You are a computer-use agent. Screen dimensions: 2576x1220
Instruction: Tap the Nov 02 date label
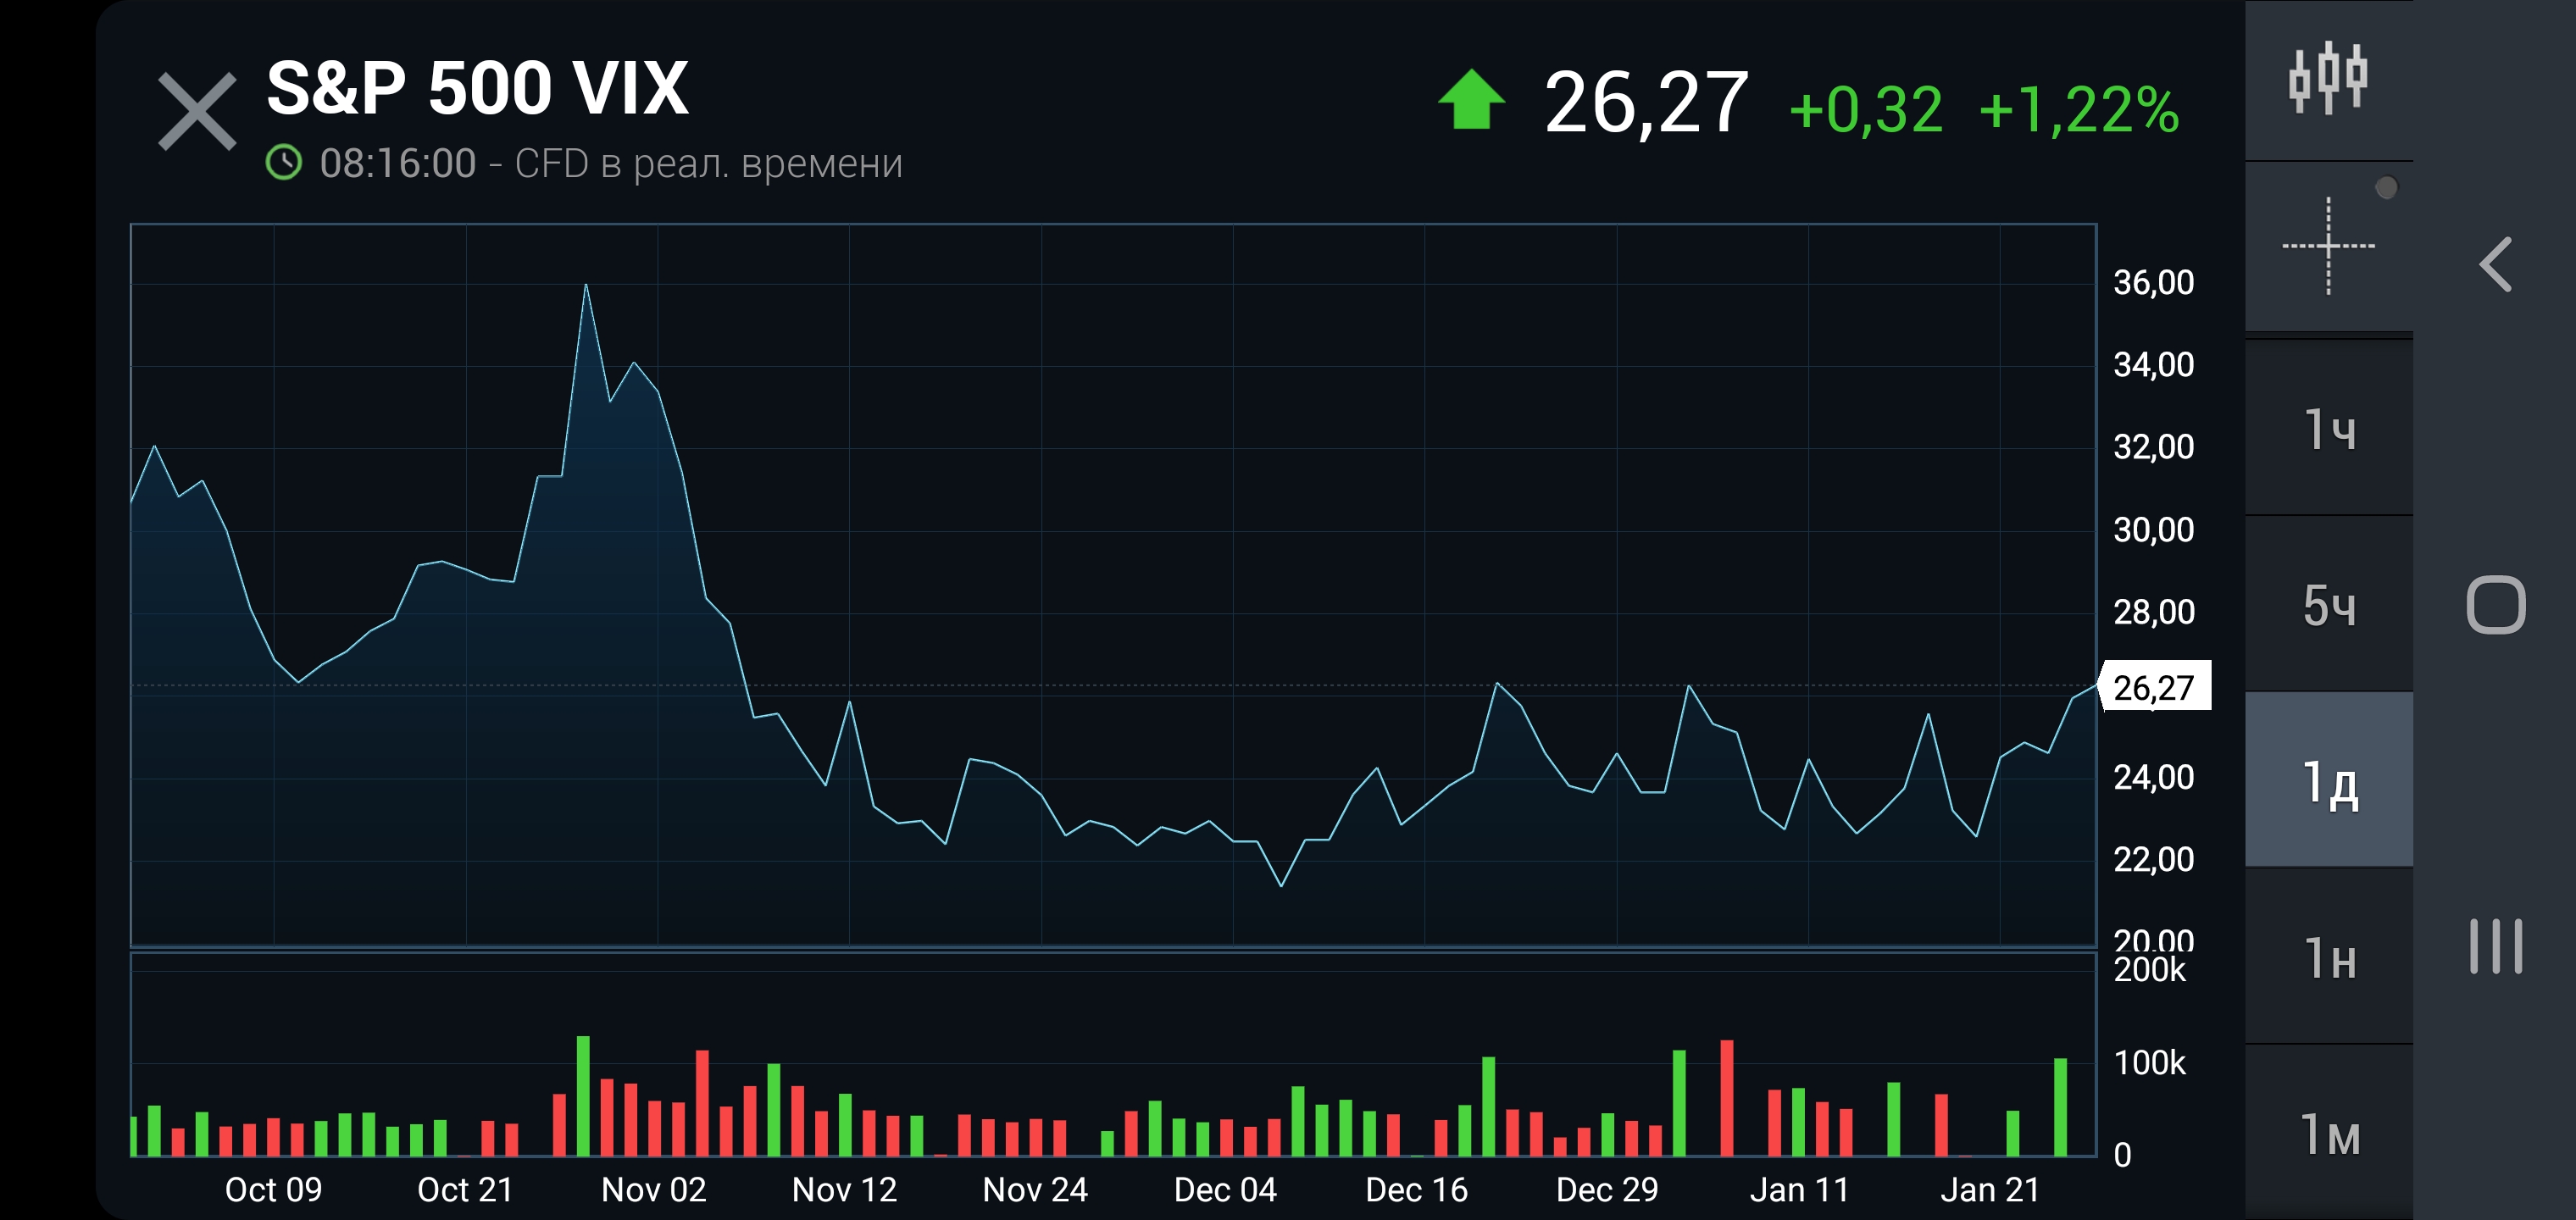coord(654,1190)
